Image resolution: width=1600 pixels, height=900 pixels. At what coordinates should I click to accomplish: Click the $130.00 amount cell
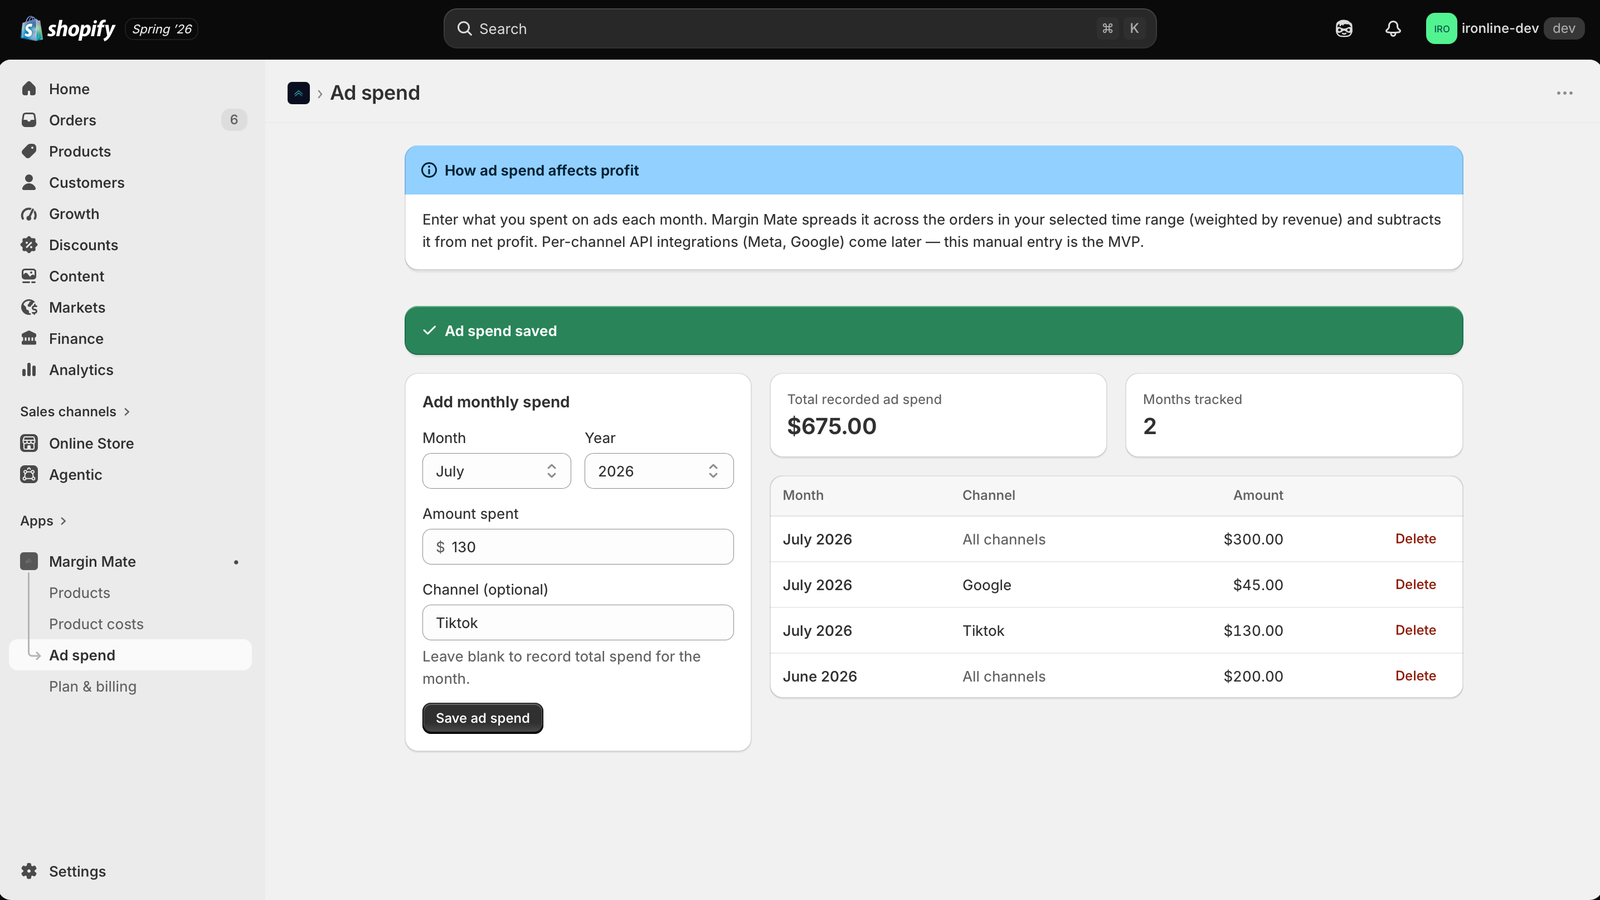click(x=1253, y=631)
